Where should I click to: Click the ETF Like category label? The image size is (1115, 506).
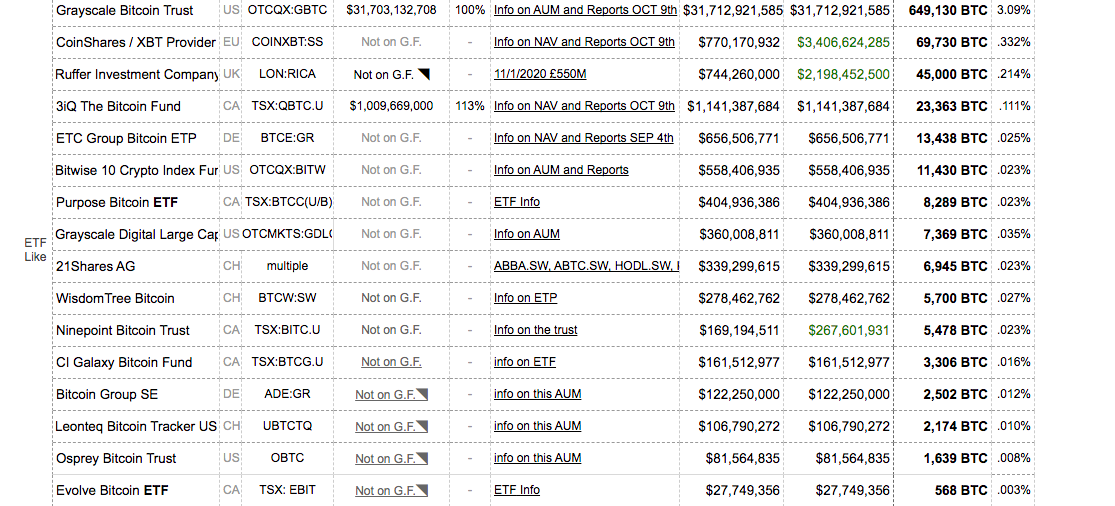[x=35, y=249]
